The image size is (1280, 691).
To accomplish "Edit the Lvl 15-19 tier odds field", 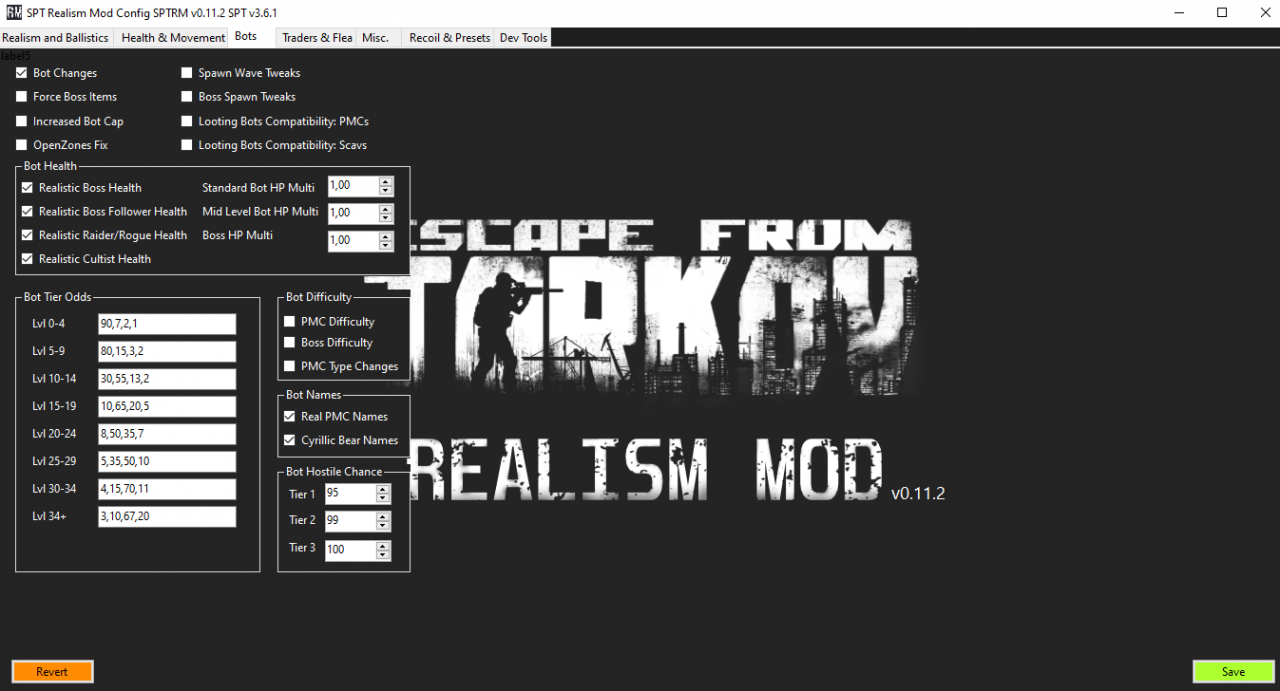I will 167,406.
